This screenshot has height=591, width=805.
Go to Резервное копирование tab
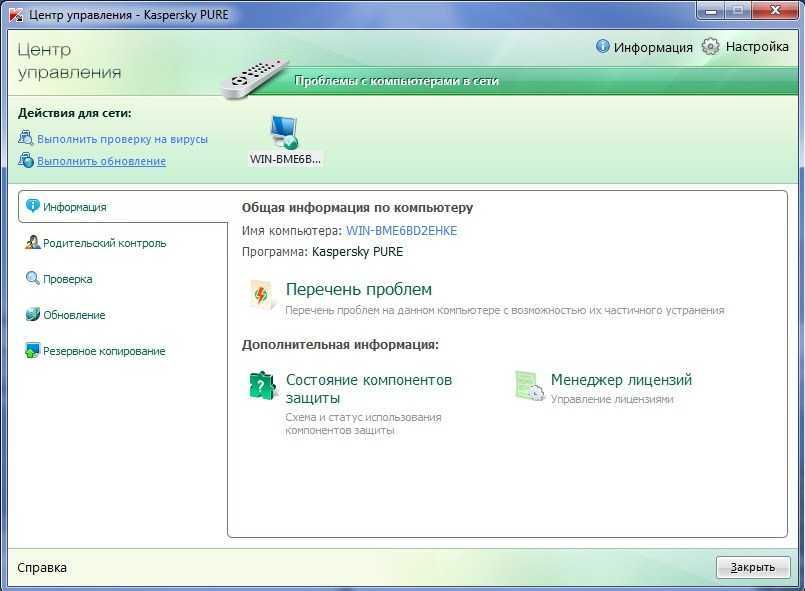click(x=104, y=351)
